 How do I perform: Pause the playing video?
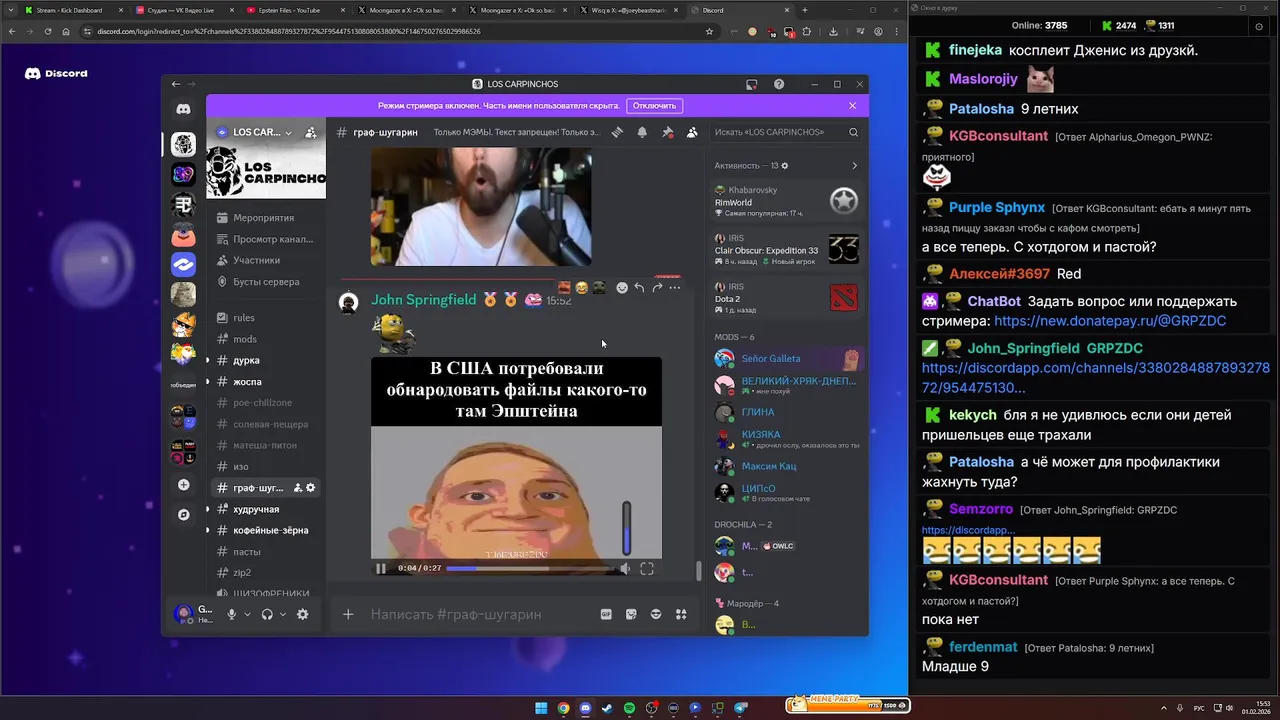tap(381, 568)
